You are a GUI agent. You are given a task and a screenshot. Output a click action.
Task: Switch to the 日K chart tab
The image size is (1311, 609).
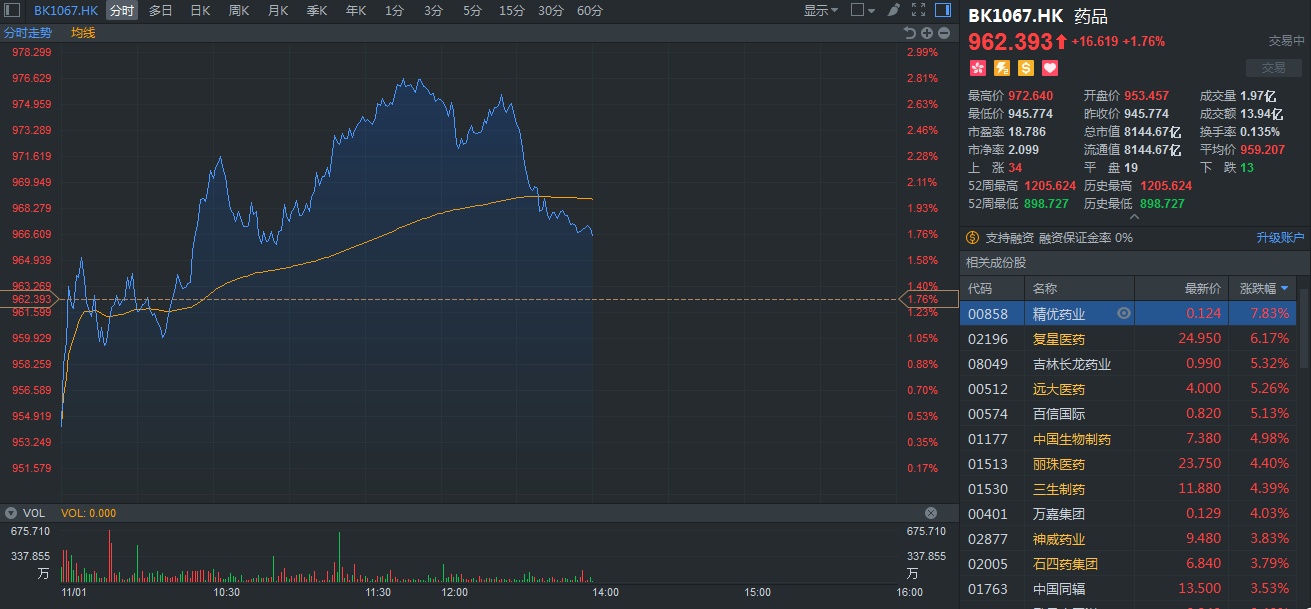[200, 10]
